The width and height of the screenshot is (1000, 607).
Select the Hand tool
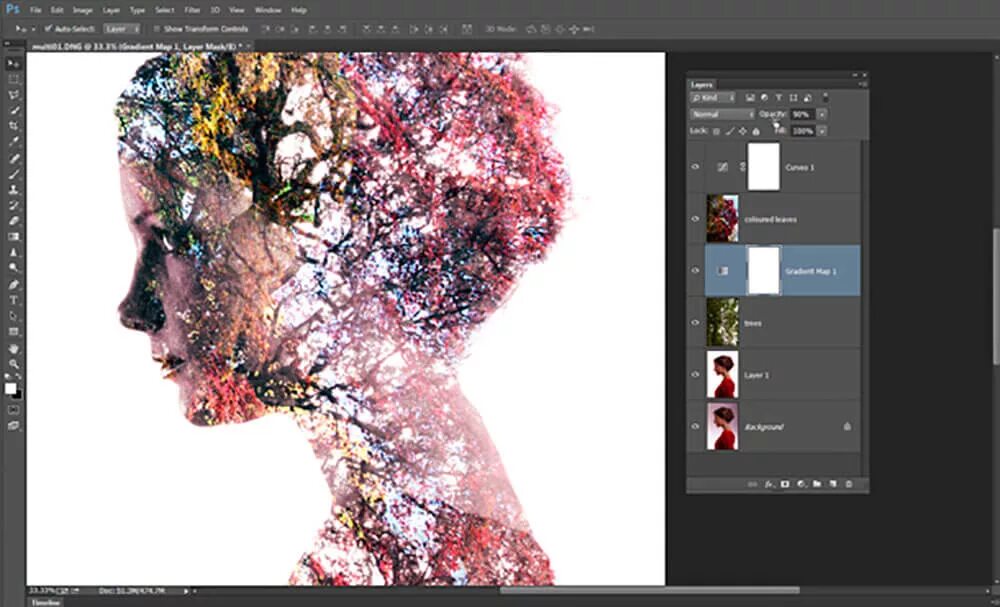(13, 349)
